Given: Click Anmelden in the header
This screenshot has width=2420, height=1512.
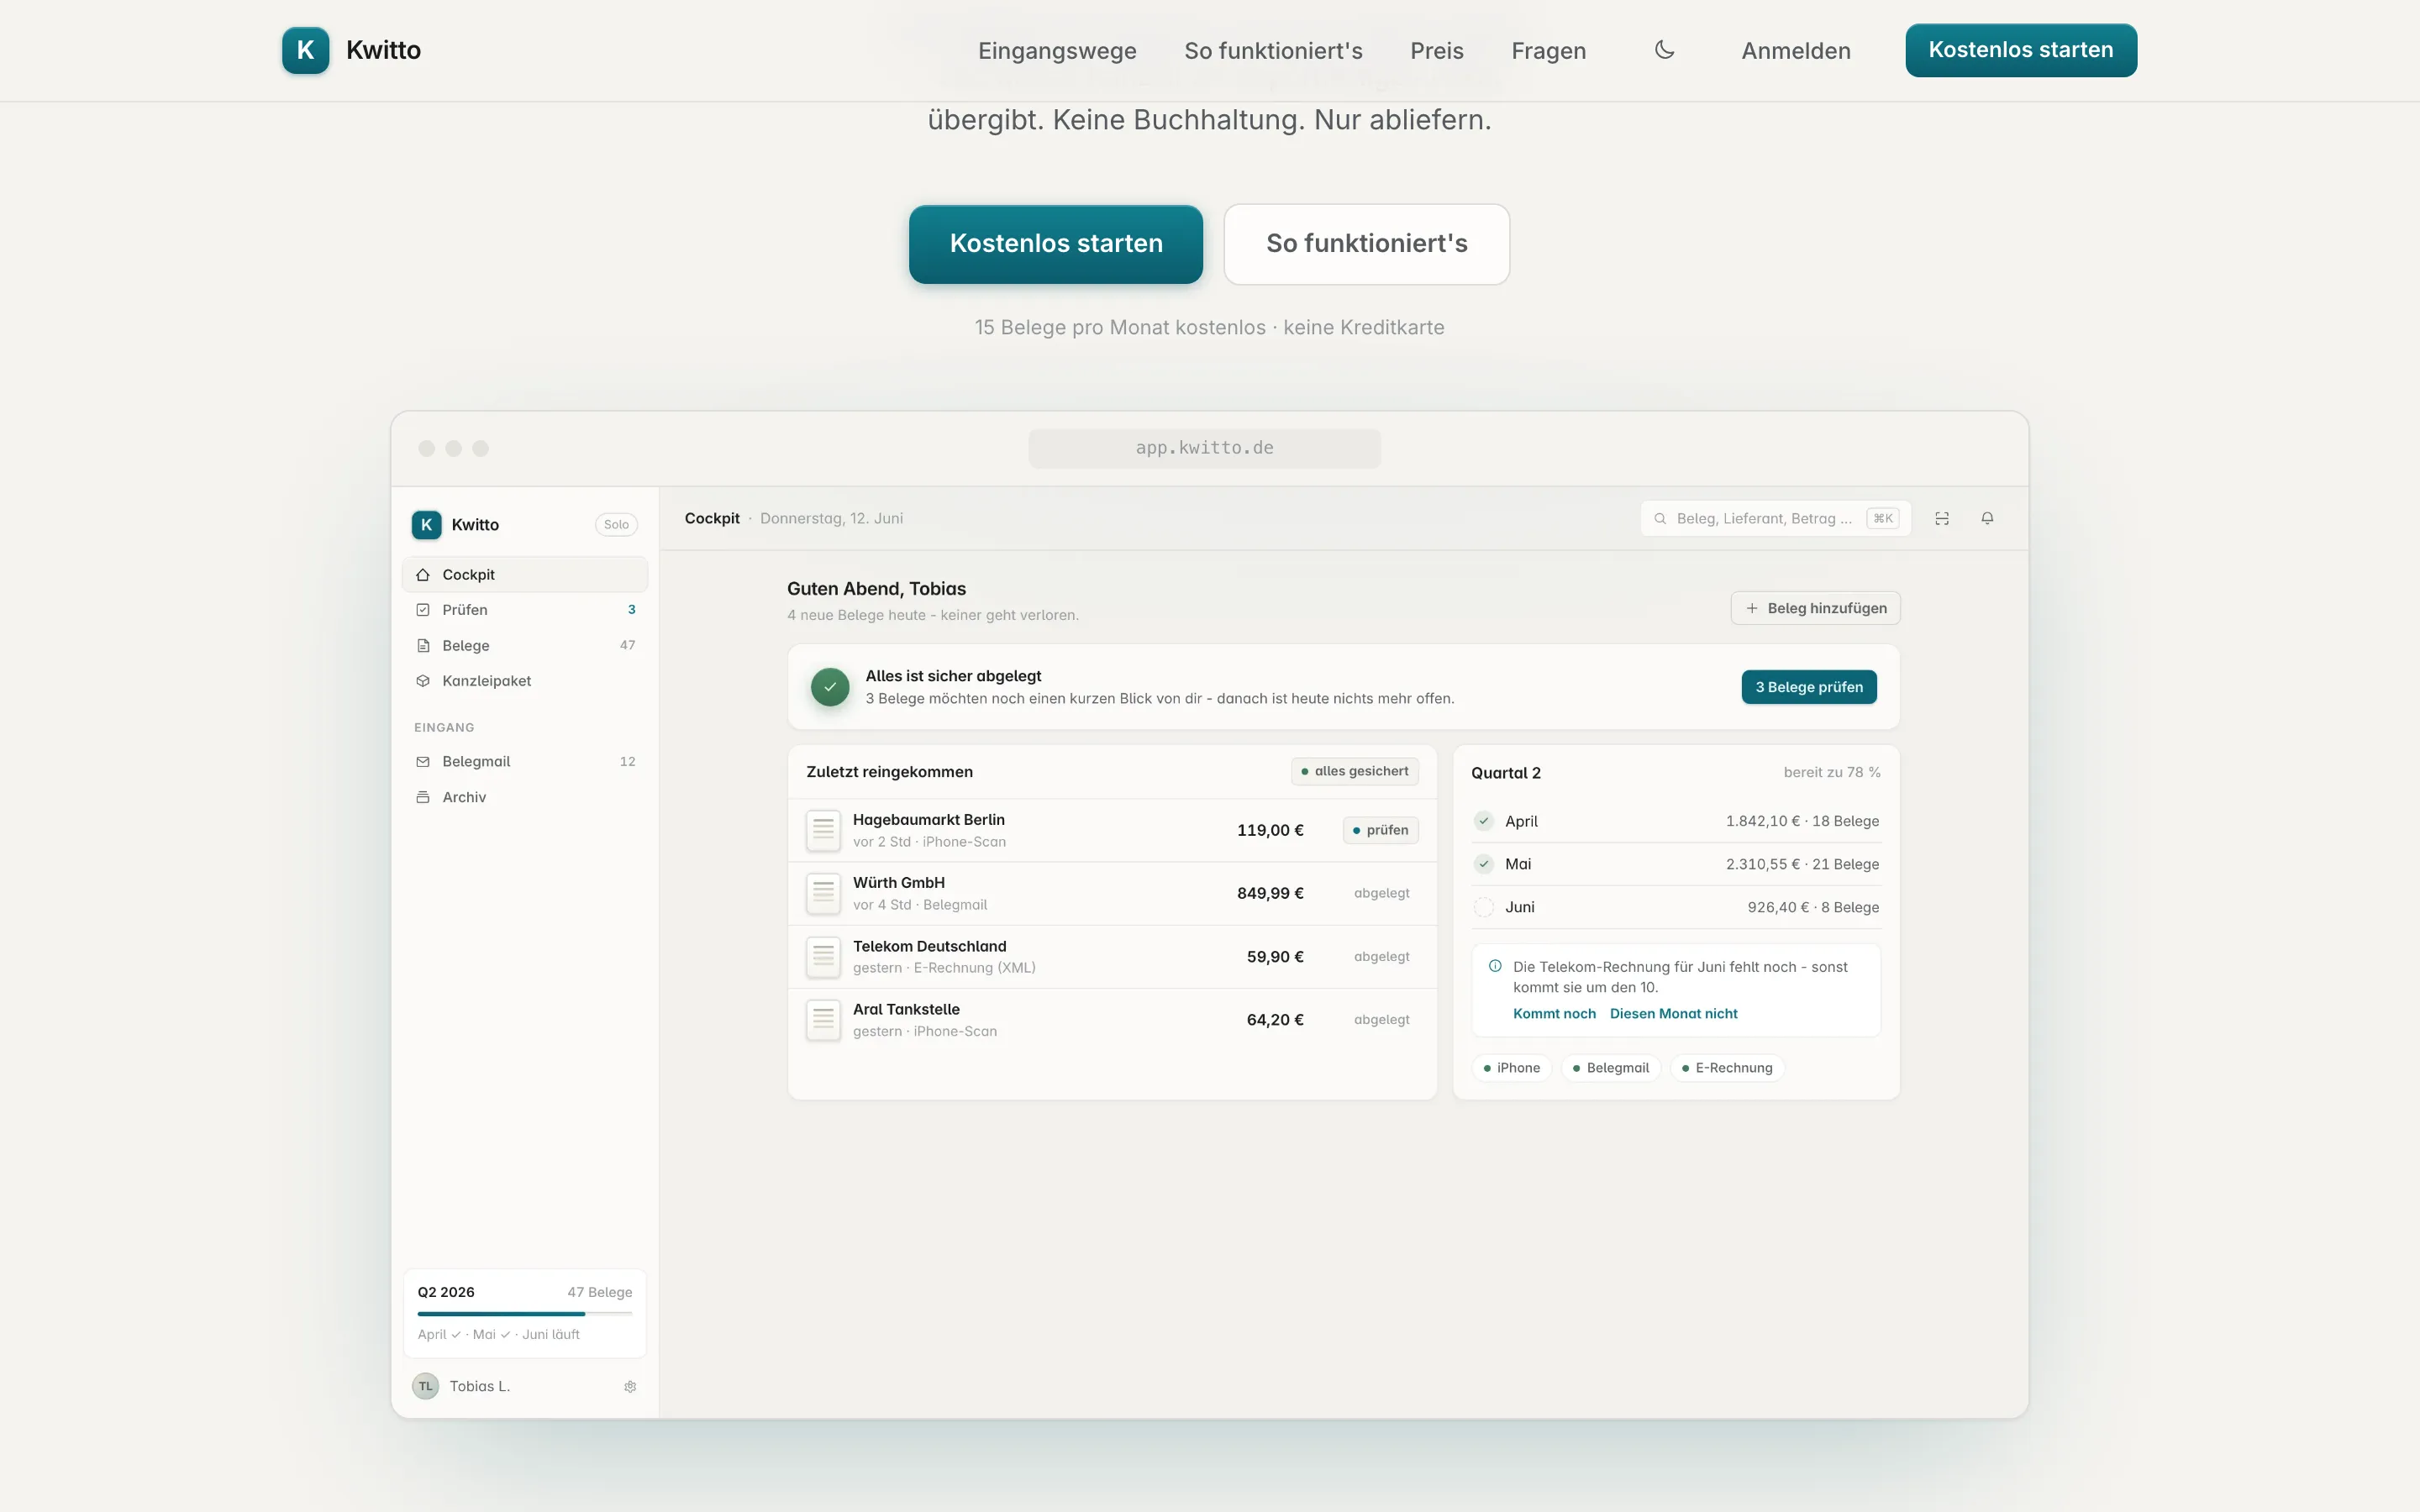Looking at the screenshot, I should click(x=1796, y=51).
